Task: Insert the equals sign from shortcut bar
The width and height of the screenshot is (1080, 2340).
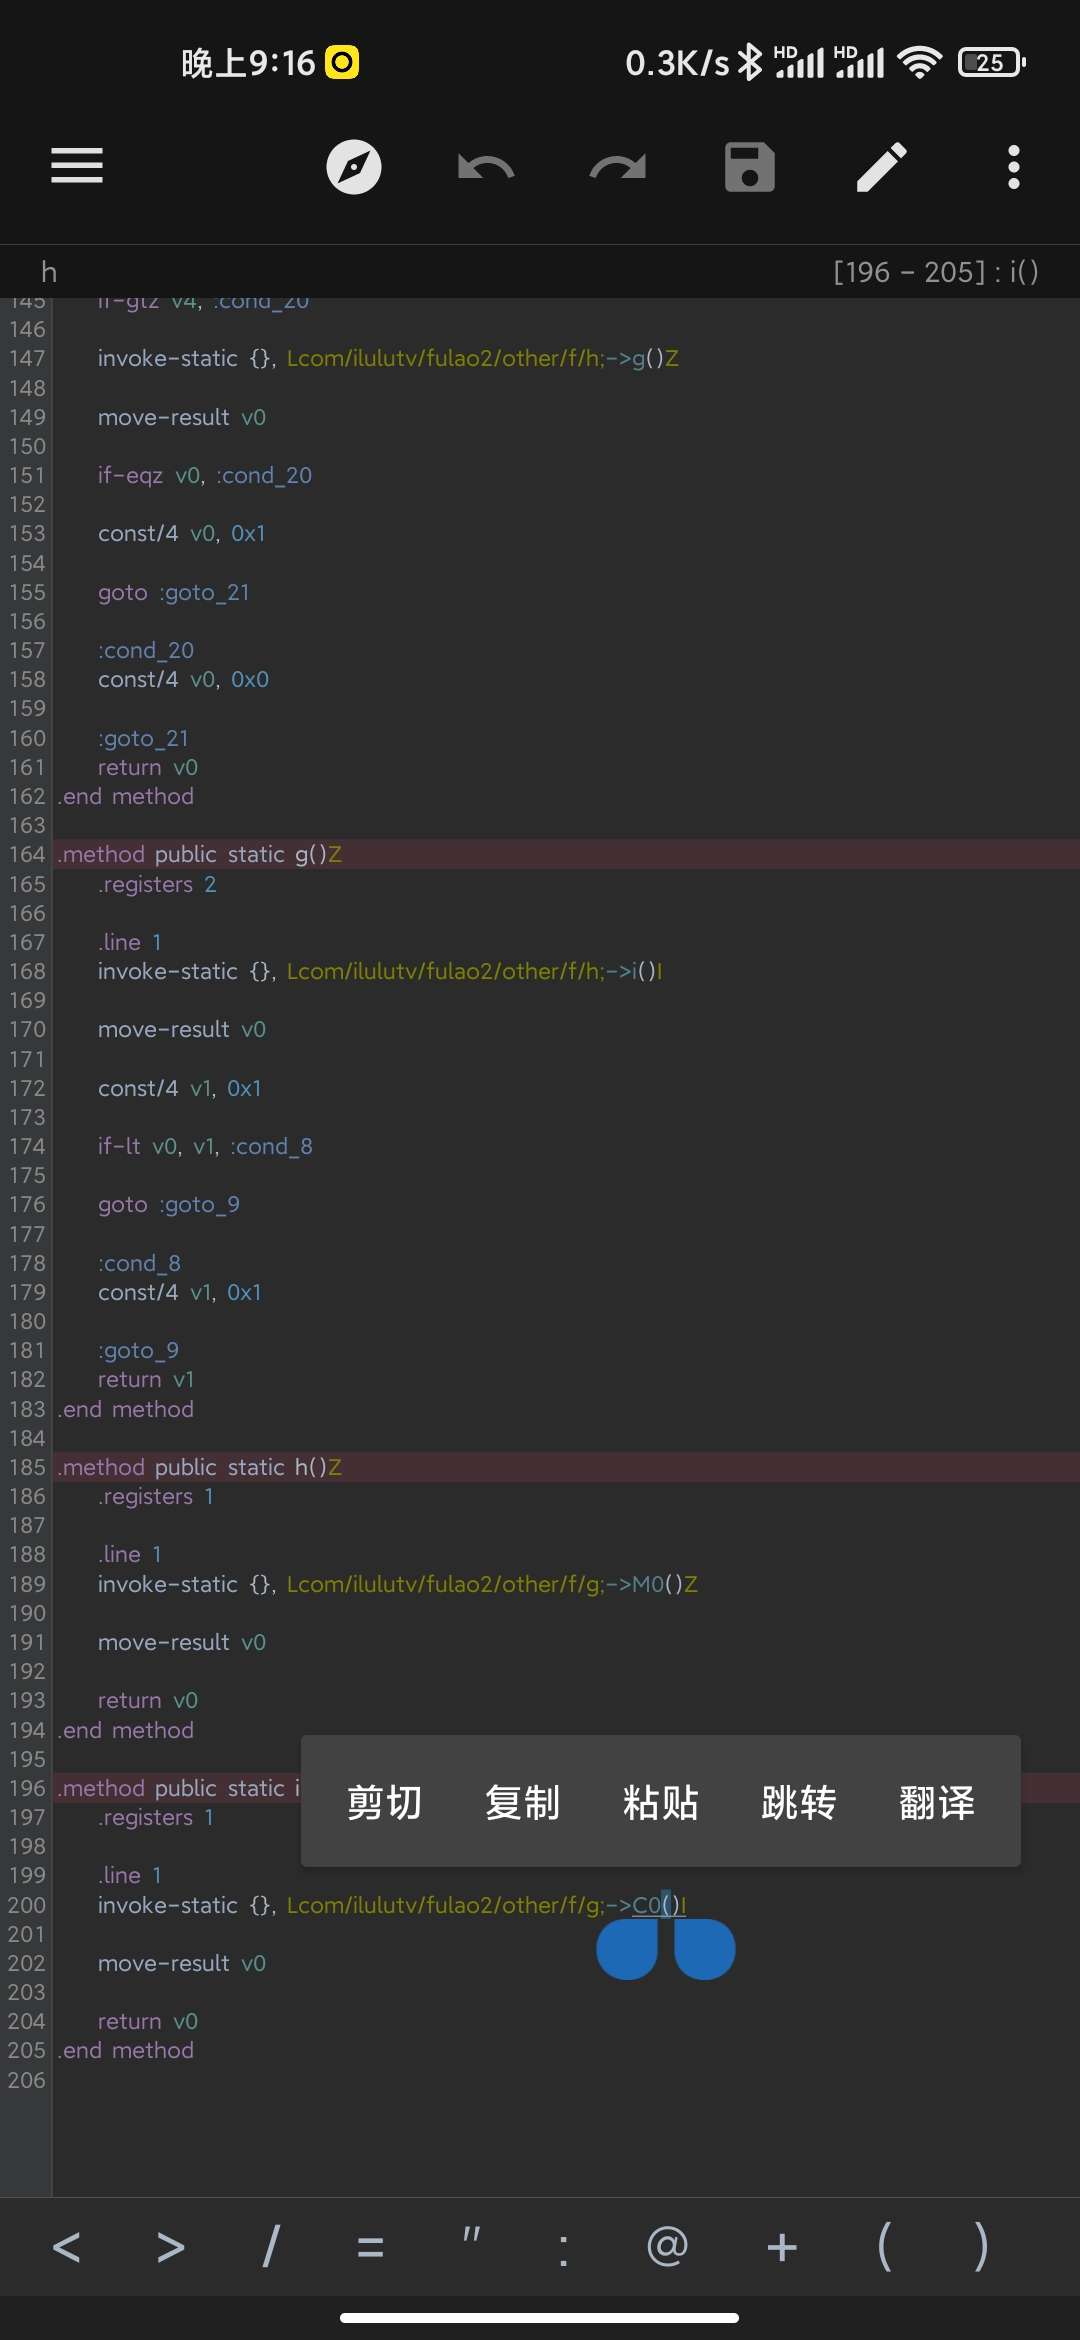Action: point(370,2248)
